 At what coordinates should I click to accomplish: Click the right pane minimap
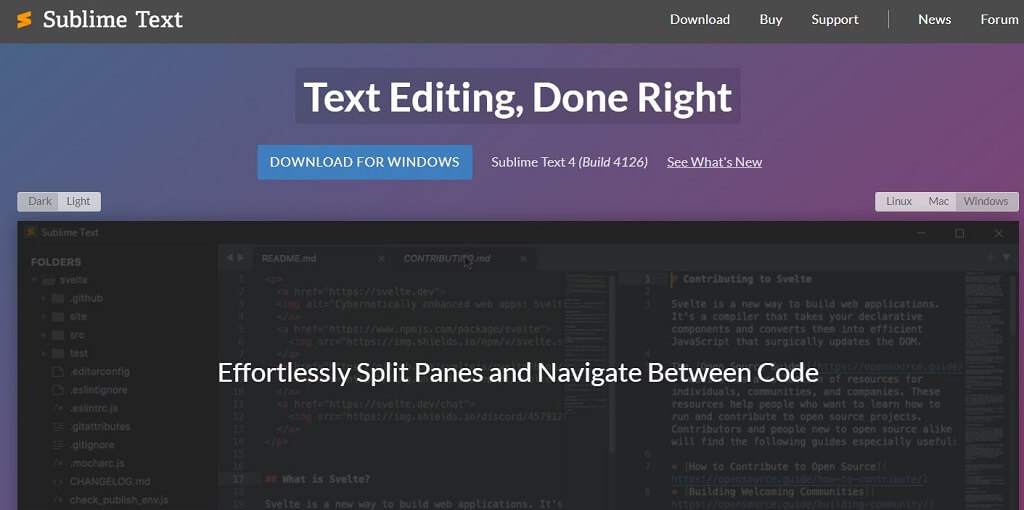click(x=985, y=390)
